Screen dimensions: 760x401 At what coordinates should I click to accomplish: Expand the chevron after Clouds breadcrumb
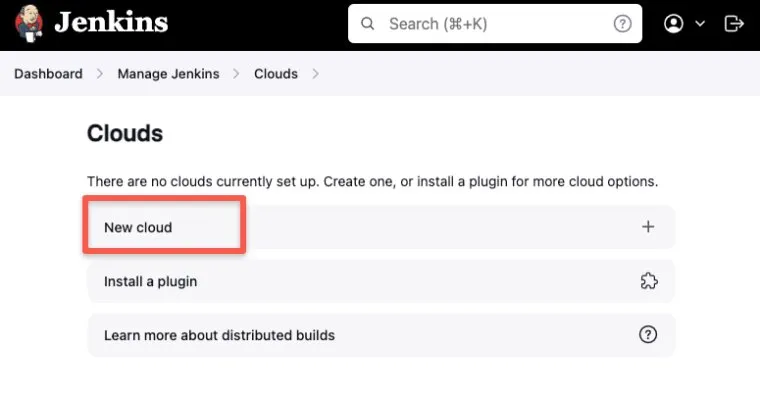point(316,74)
